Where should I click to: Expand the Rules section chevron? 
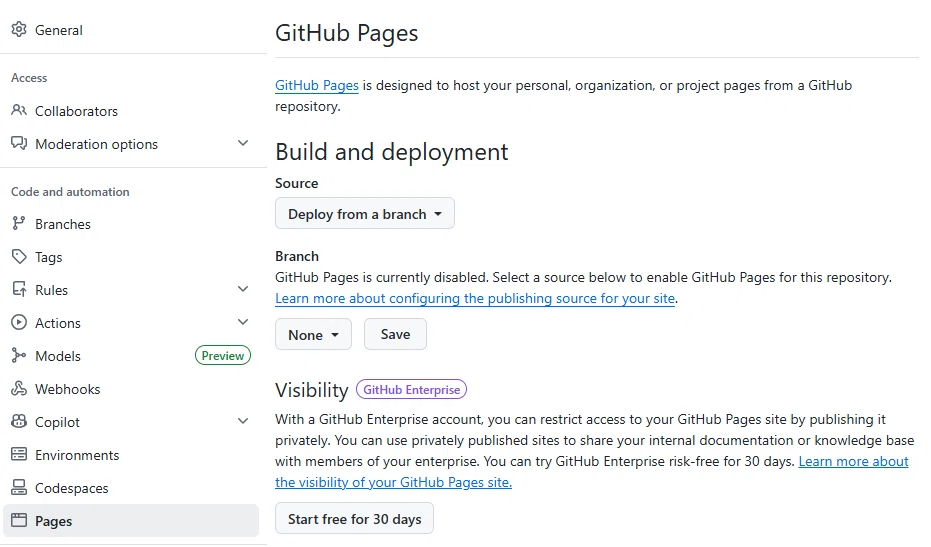pos(243,289)
